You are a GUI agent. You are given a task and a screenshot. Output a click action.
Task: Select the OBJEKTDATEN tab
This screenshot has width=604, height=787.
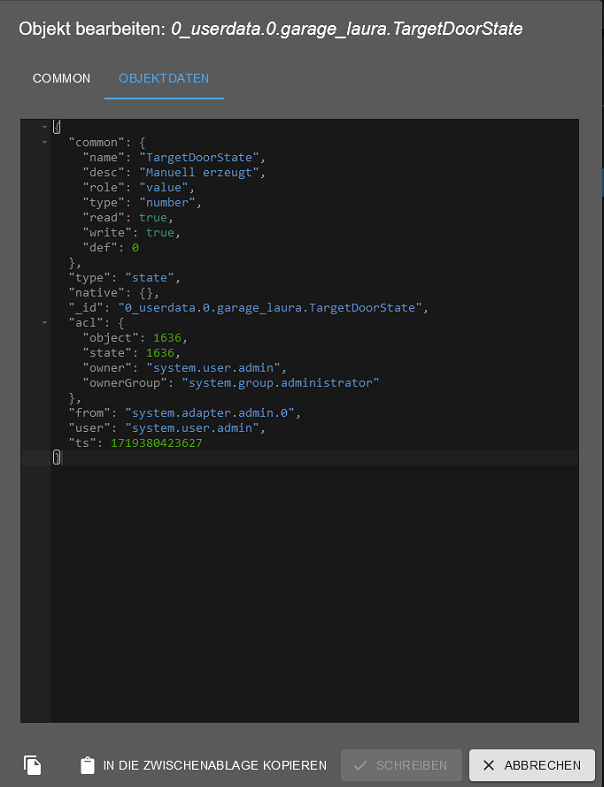coord(164,78)
